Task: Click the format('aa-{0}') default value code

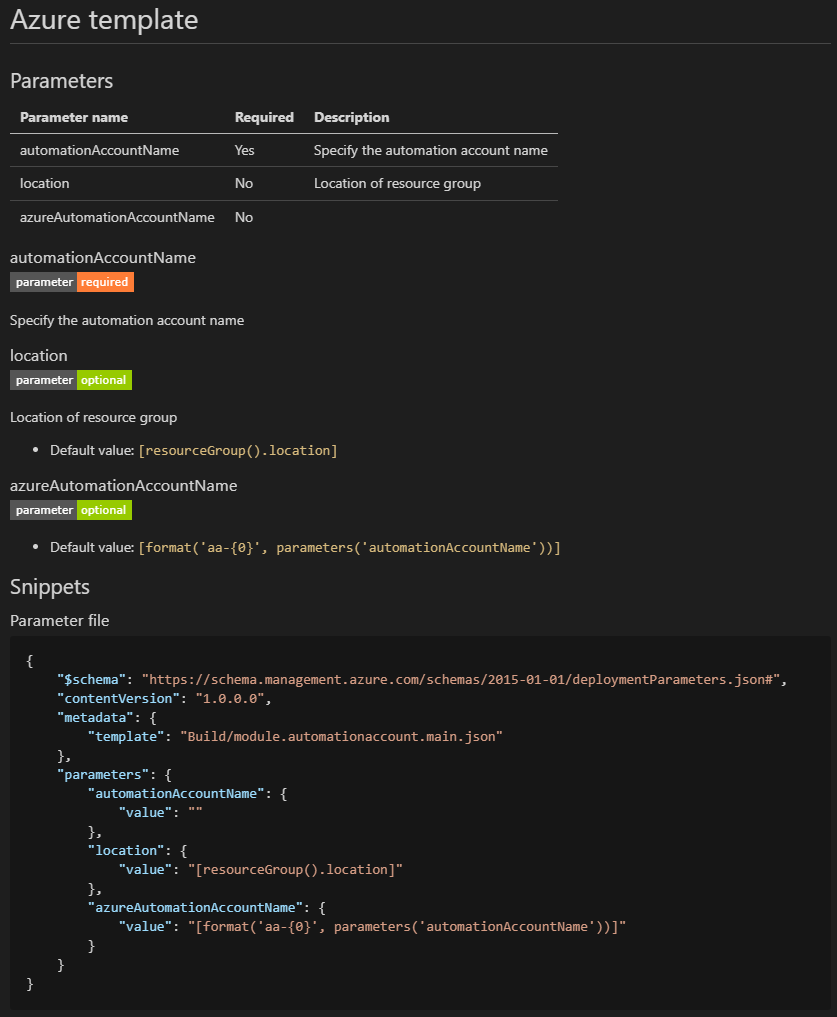Action: tap(349, 547)
